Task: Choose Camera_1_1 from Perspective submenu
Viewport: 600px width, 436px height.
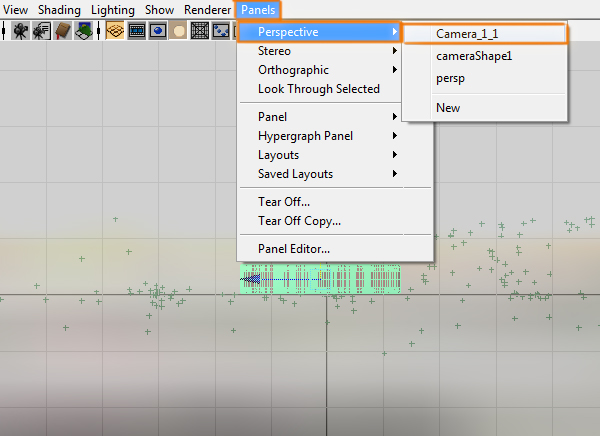Action: click(x=484, y=34)
